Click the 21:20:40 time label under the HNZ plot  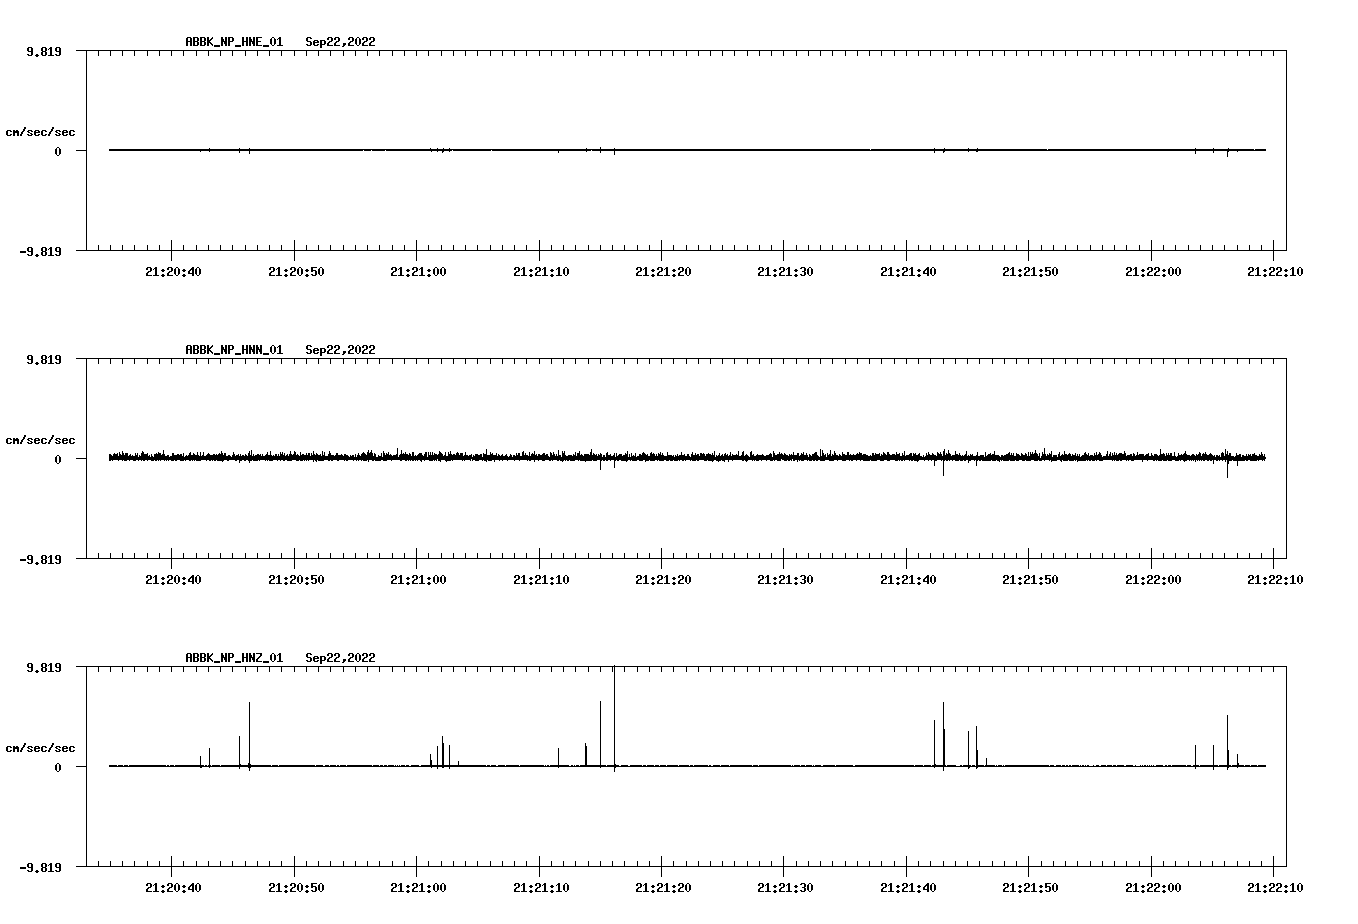click(x=173, y=887)
